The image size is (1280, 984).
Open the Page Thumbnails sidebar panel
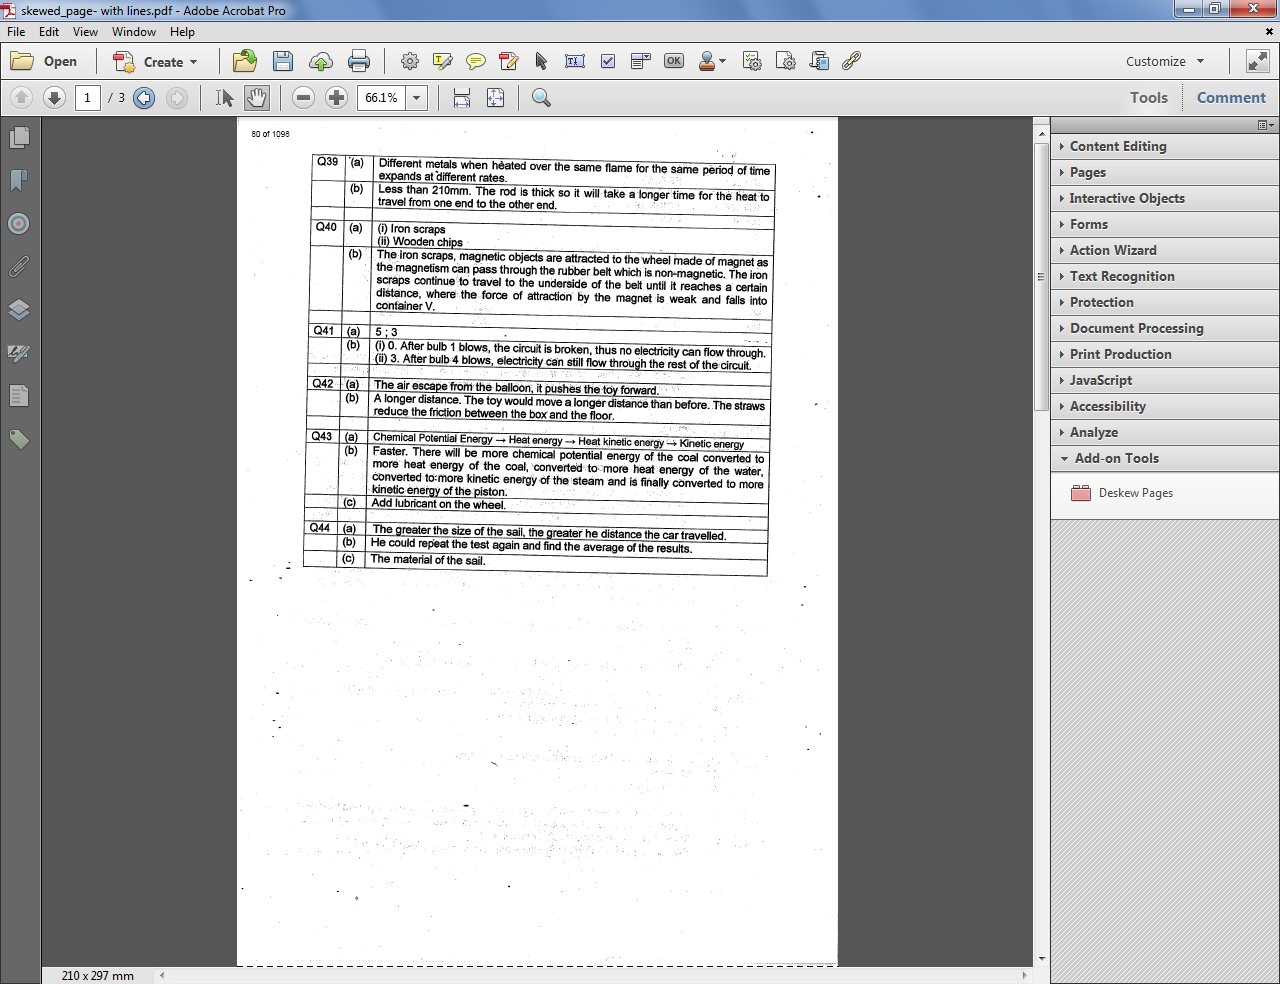point(18,137)
